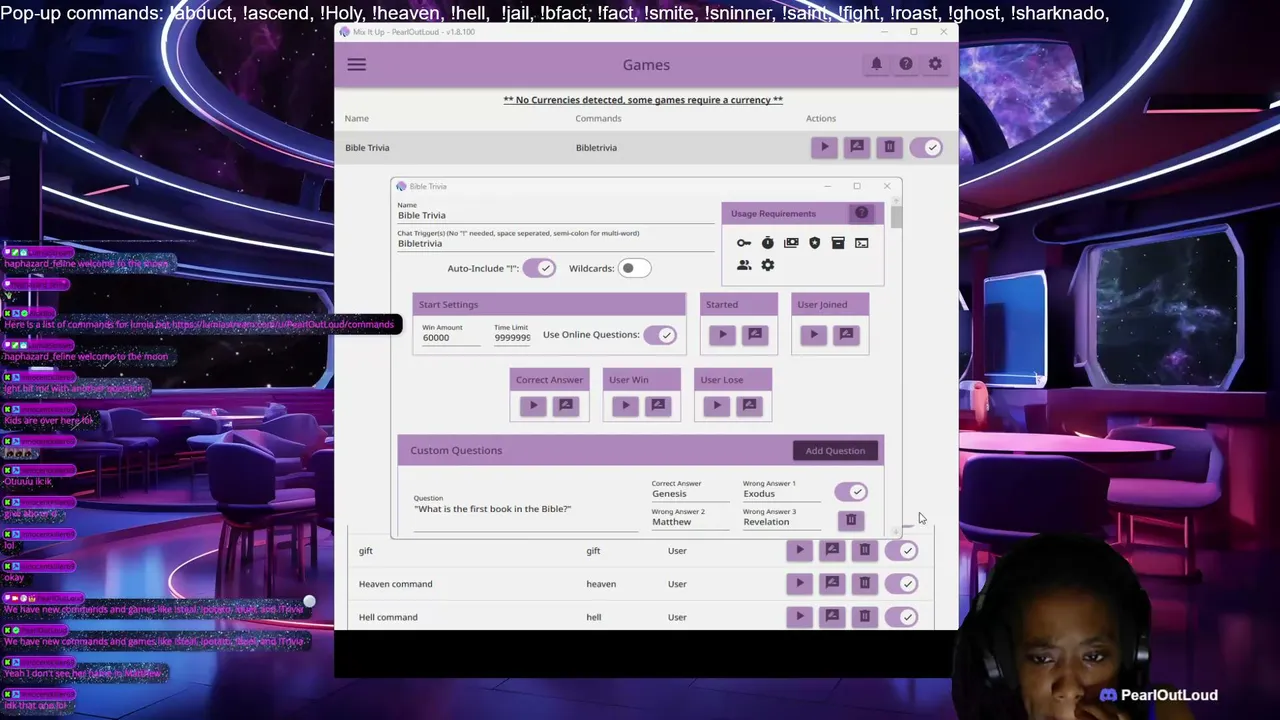
Task: Click Wrong Answer 2 field "Matthew"
Action: pyautogui.click(x=690, y=521)
